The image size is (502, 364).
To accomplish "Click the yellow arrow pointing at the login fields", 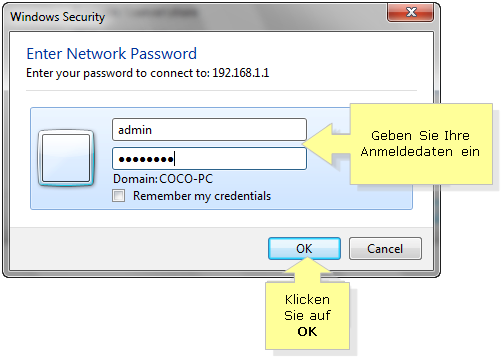I will (326, 144).
